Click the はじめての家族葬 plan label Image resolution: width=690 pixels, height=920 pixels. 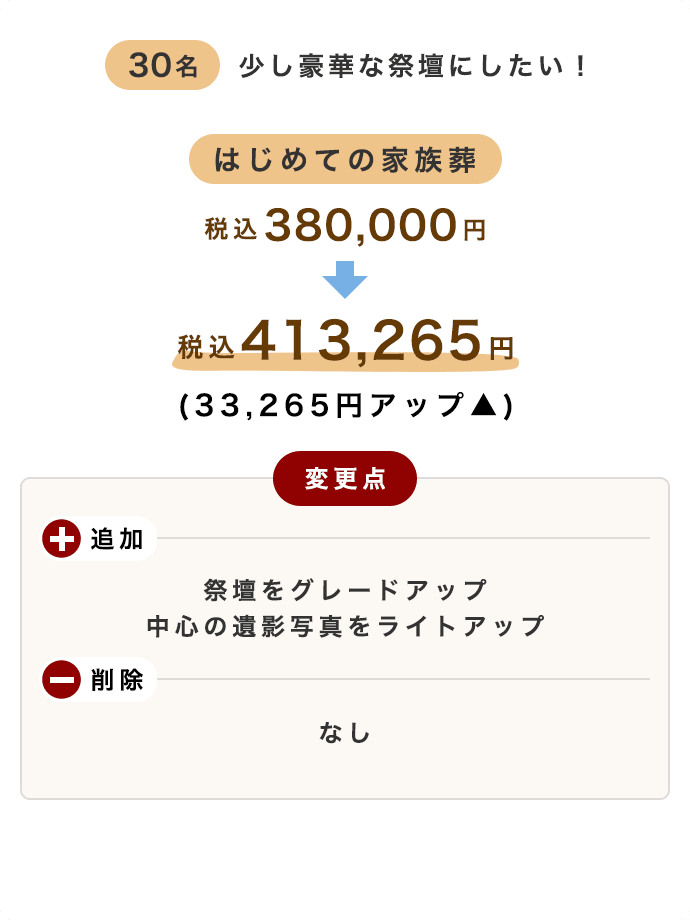pos(345,159)
